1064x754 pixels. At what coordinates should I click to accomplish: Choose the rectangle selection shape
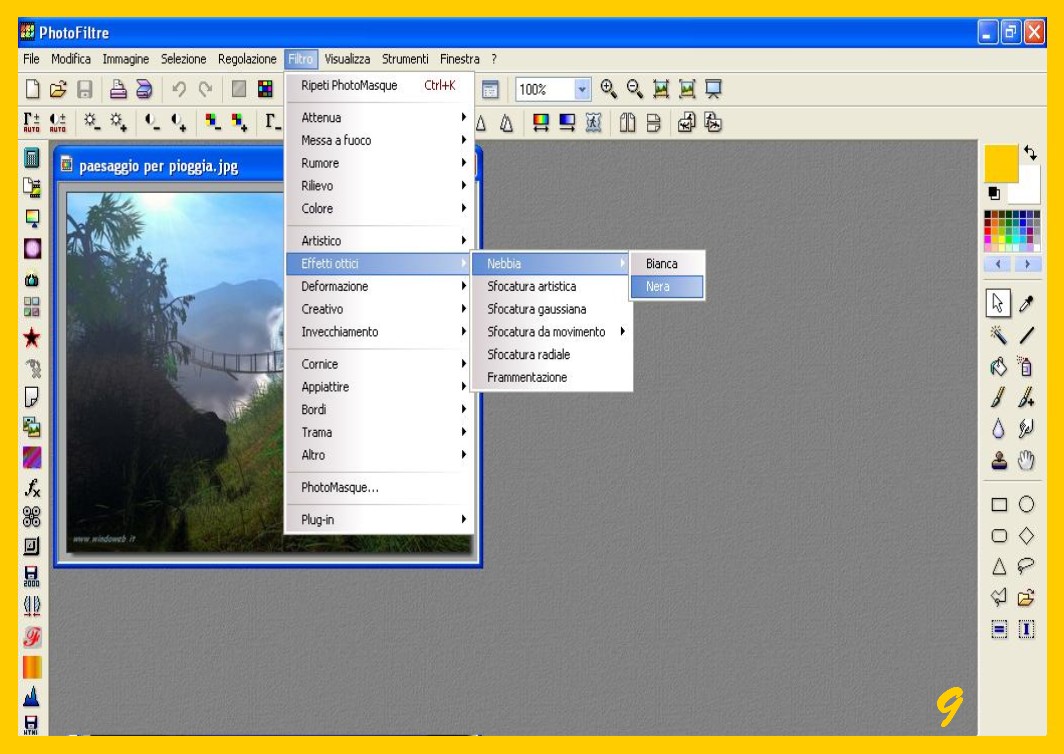click(998, 505)
